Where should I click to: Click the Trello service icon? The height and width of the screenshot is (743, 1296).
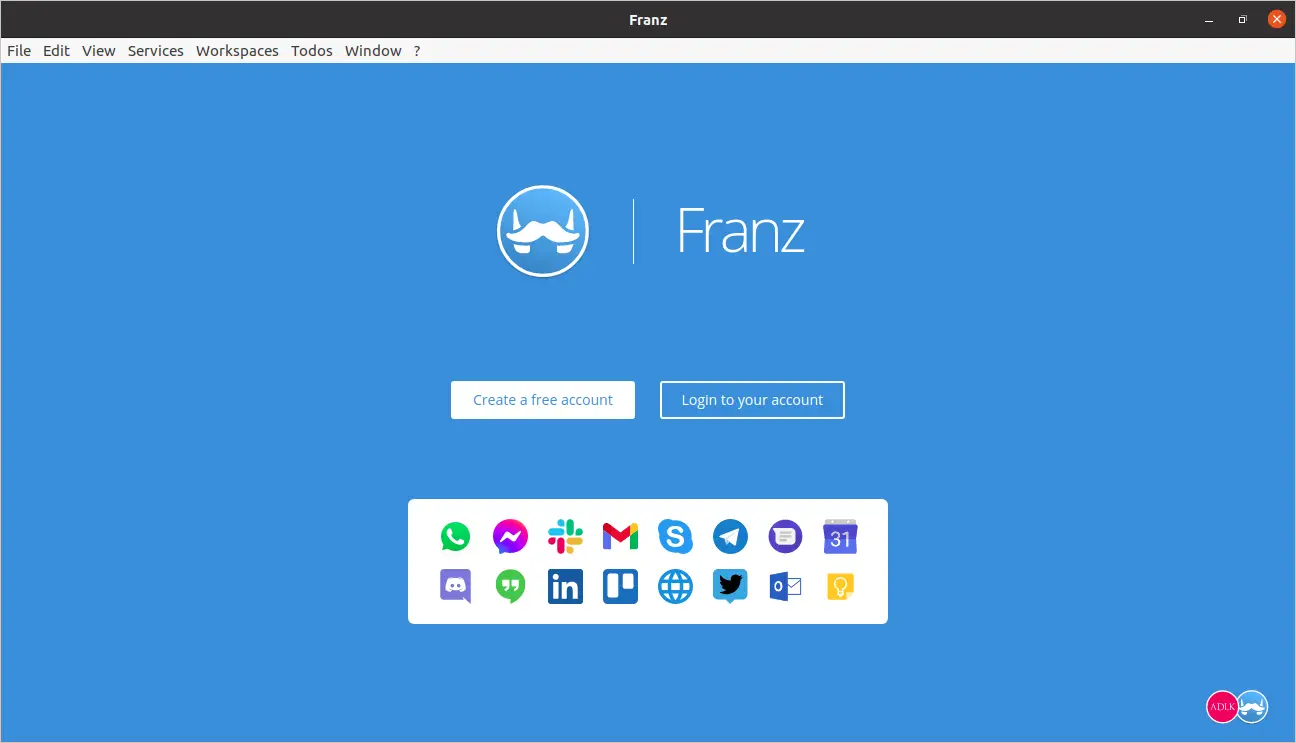pyautogui.click(x=620, y=586)
